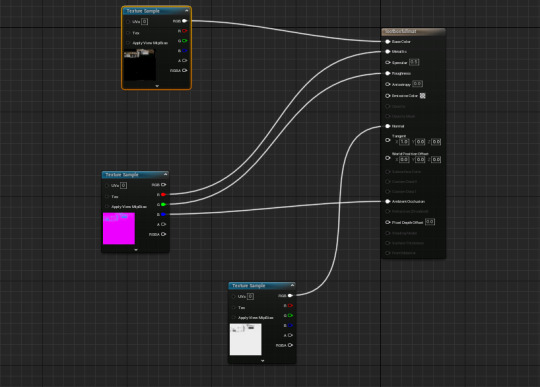Click the Tangent input pin
The height and width of the screenshot is (387, 540).
tap(388, 140)
